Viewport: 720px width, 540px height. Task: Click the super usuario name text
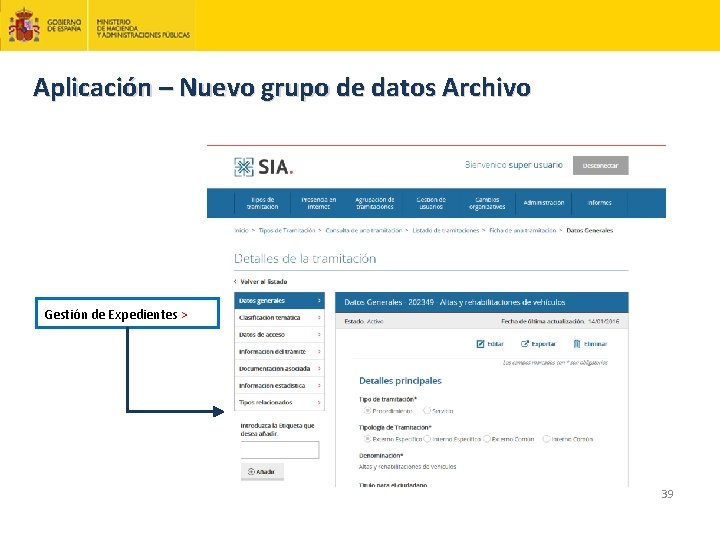536,165
